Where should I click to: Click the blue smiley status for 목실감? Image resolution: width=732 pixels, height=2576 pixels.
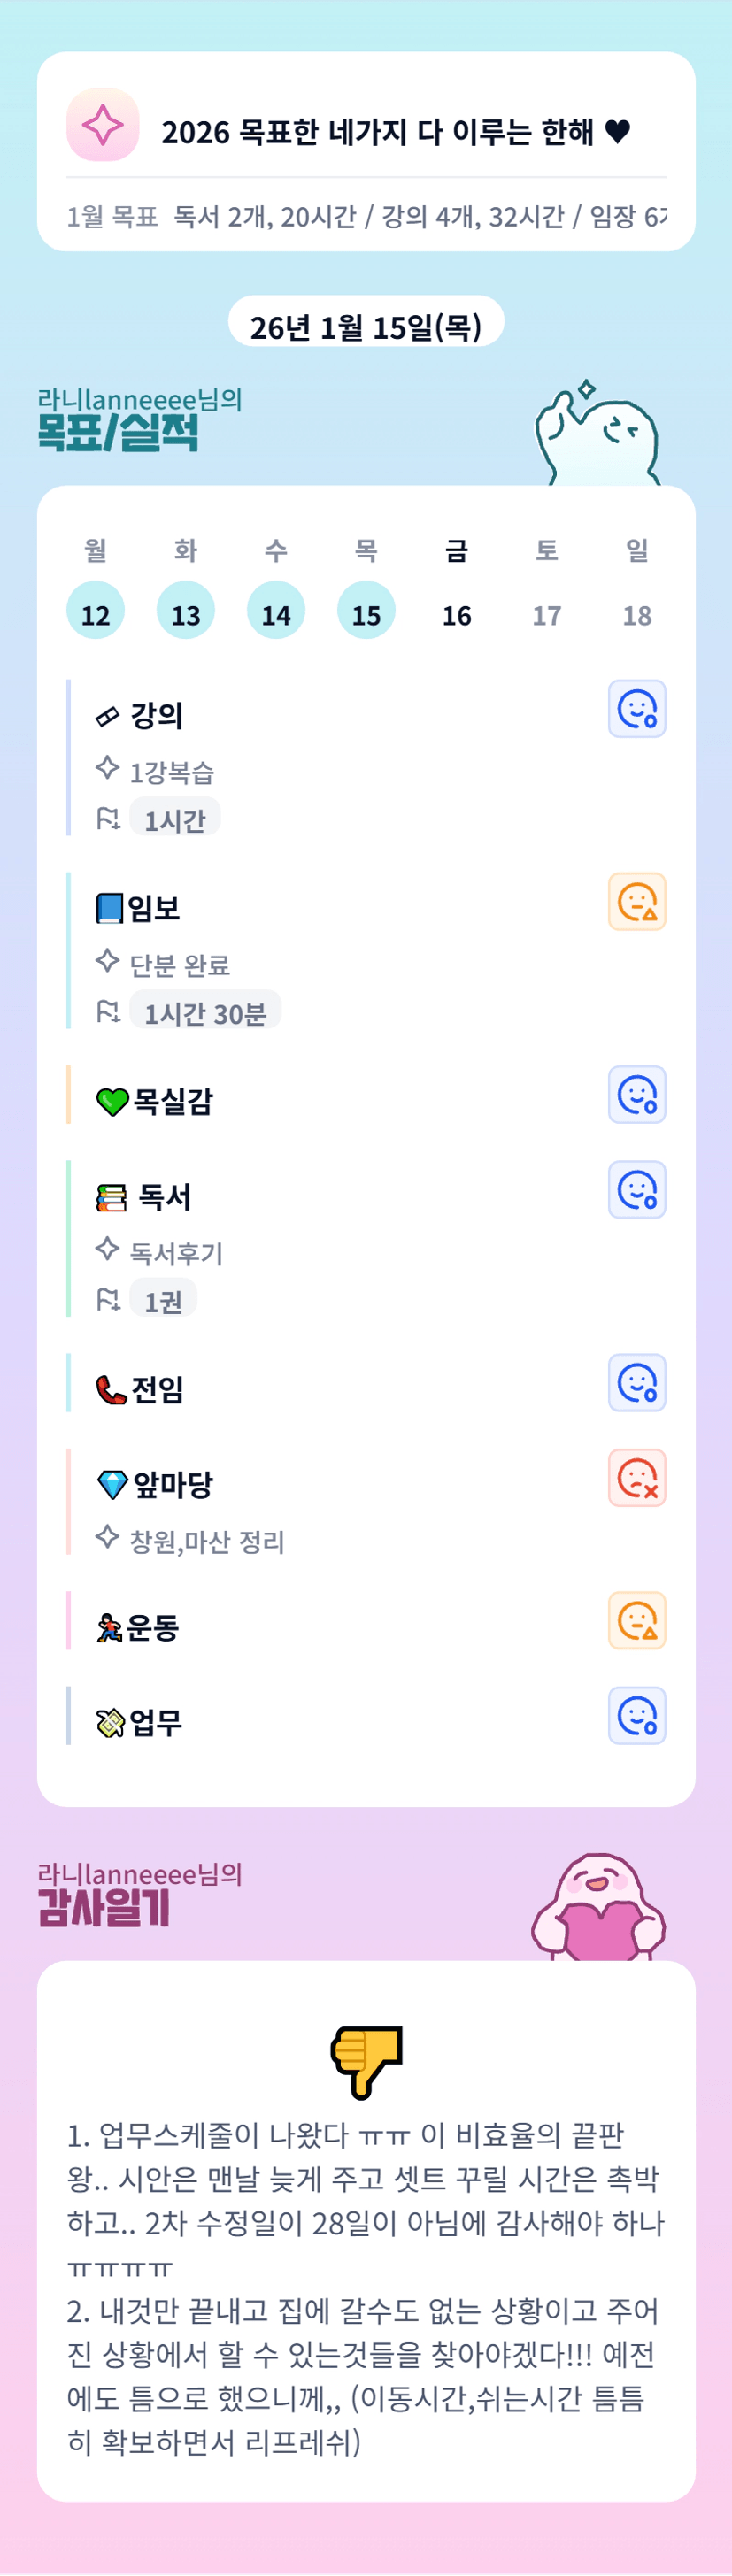(x=637, y=1095)
